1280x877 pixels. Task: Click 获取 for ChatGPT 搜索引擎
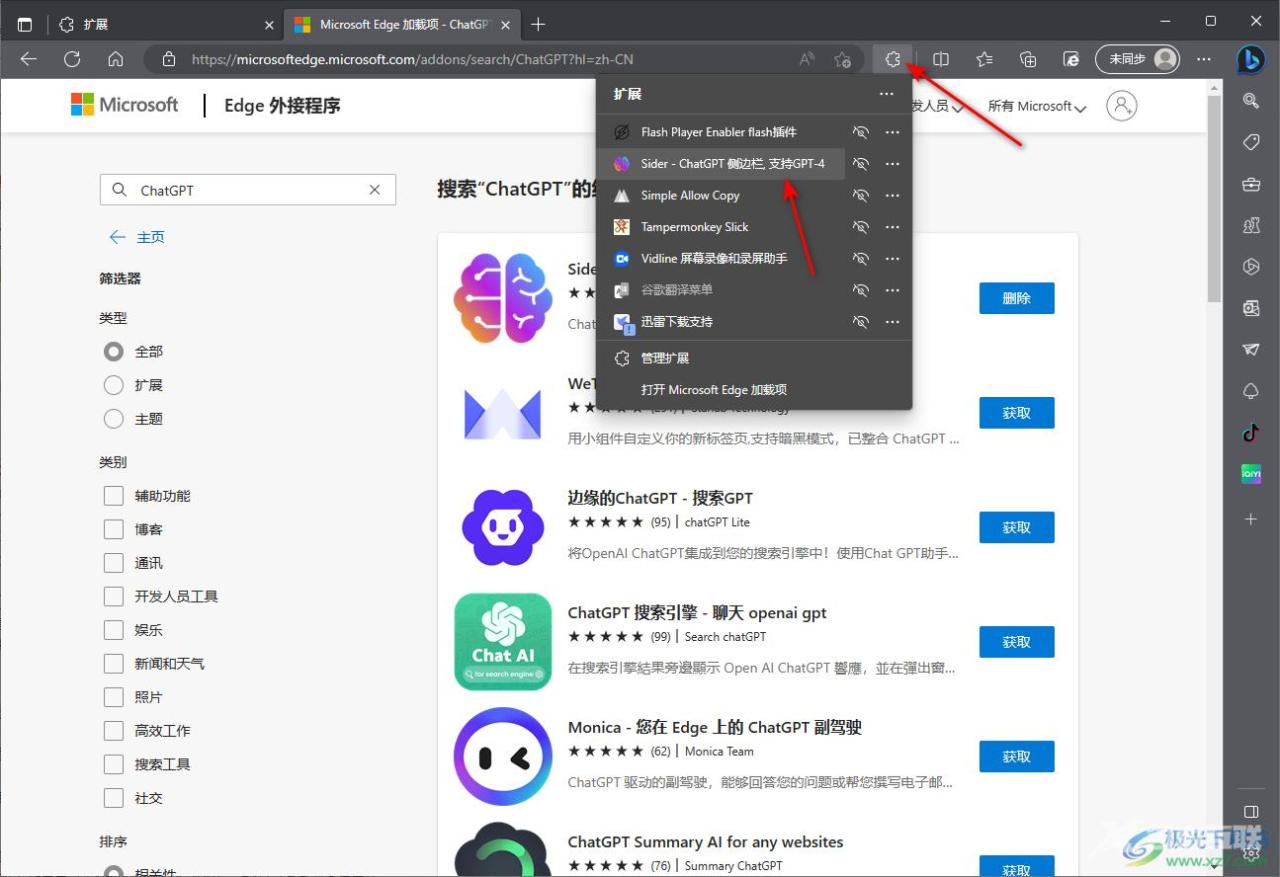coord(1016,642)
